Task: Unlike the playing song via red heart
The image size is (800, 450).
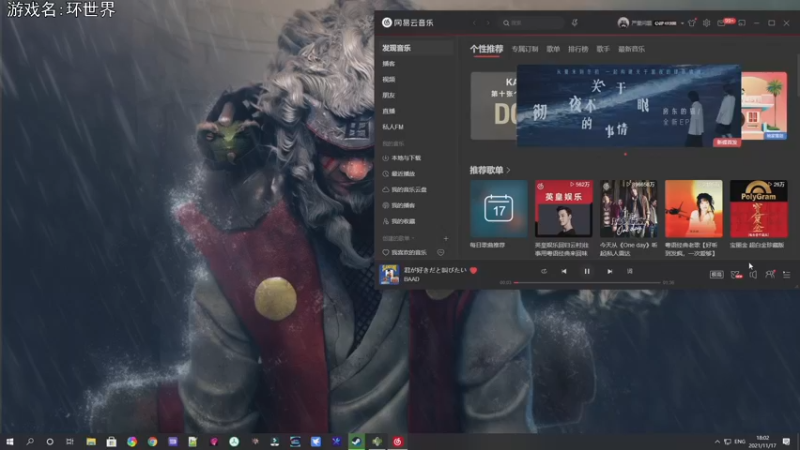Action: tap(473, 270)
